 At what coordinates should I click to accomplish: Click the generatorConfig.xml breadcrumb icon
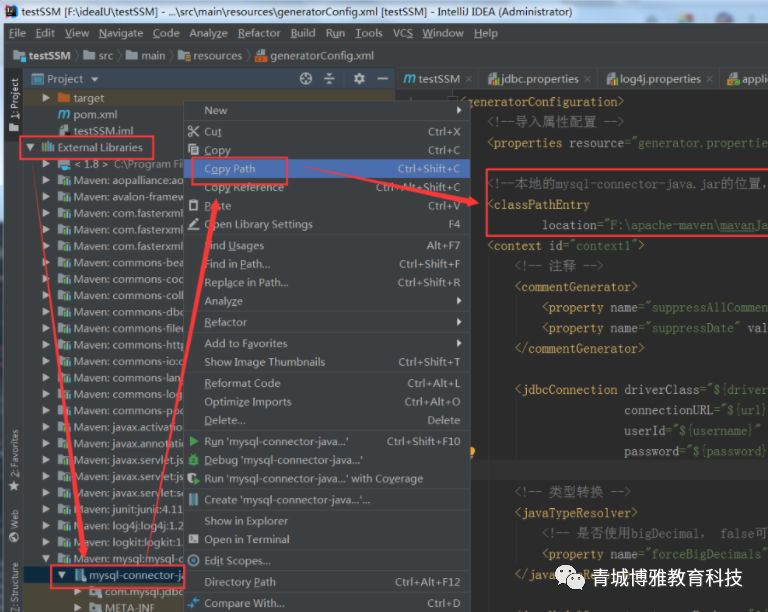261,56
